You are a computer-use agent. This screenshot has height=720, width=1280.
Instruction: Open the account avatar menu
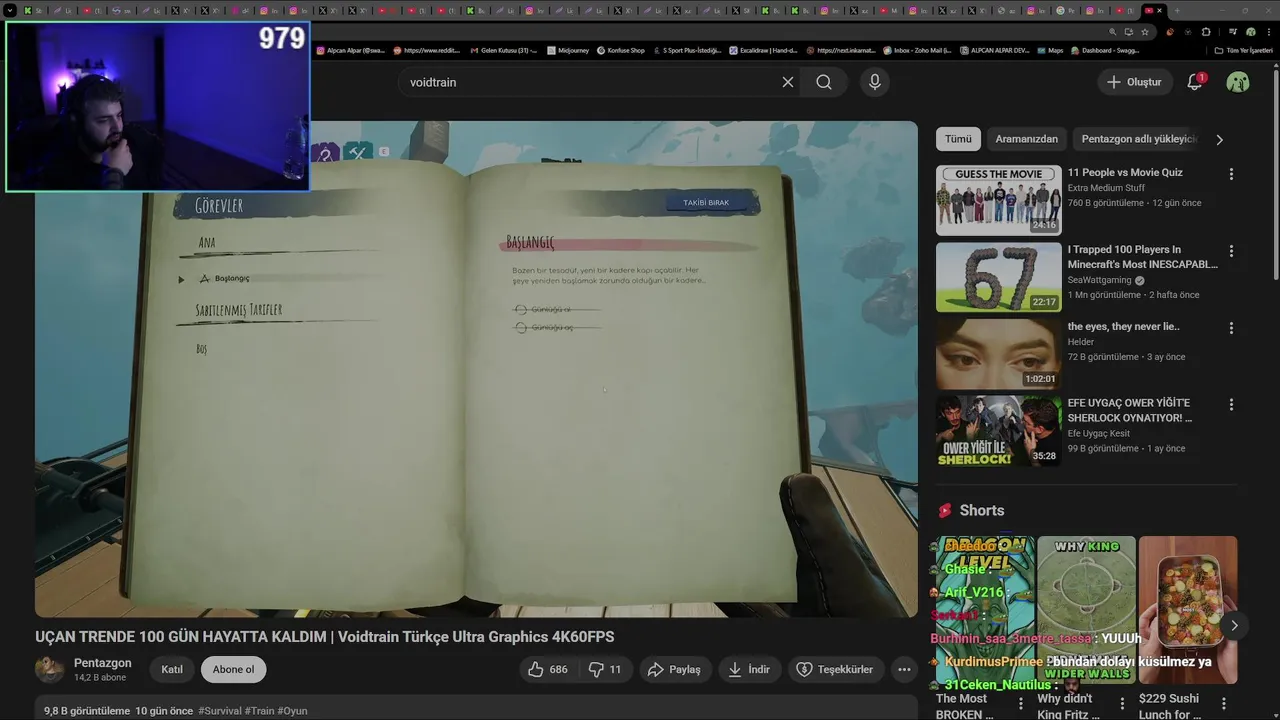click(1238, 82)
